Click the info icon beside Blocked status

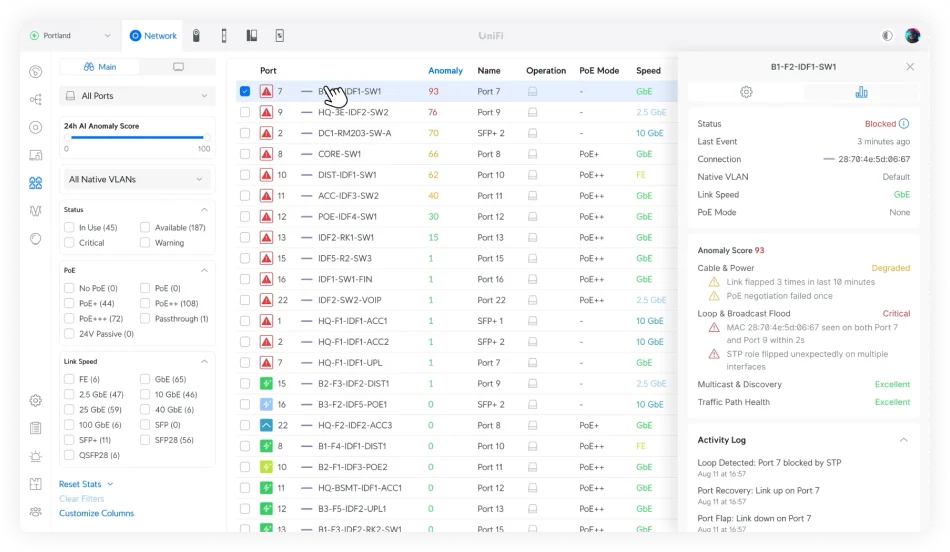coord(904,124)
